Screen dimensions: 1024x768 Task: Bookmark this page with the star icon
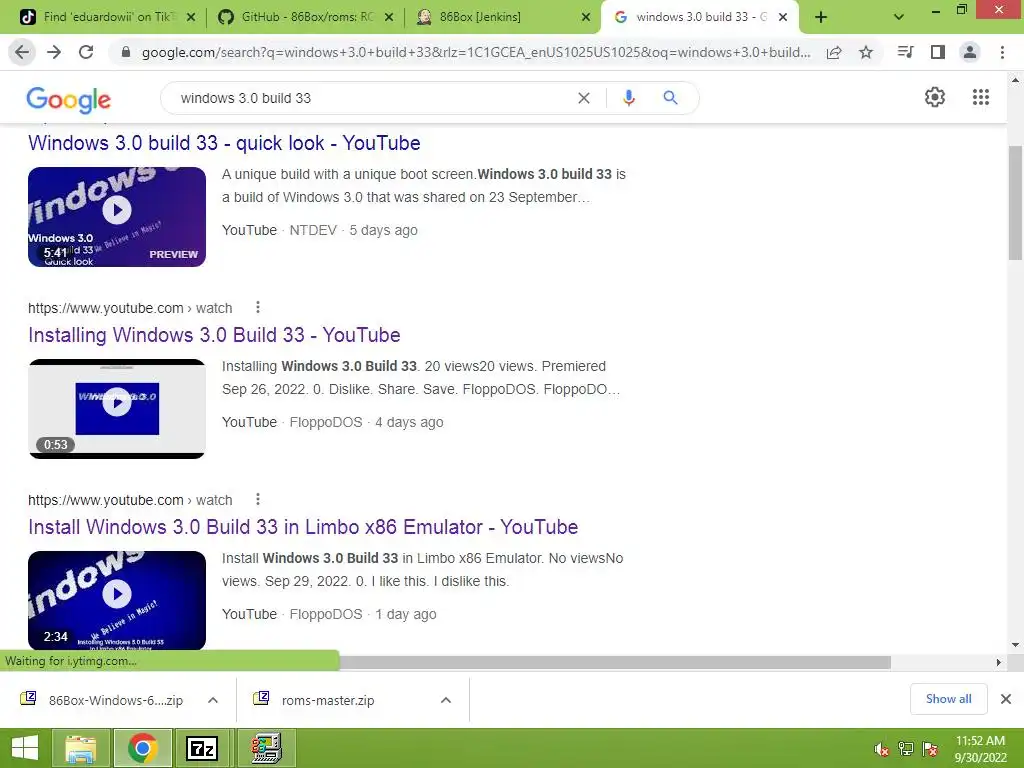point(866,52)
